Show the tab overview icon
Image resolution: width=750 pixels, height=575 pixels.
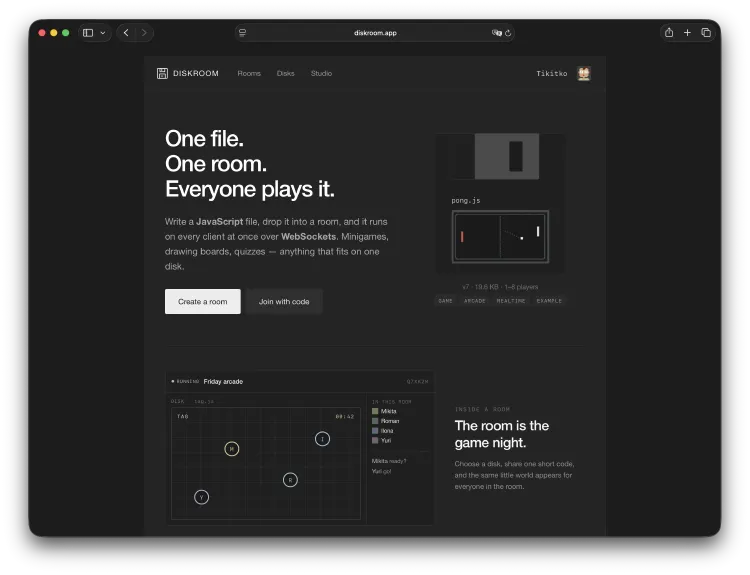[706, 33]
